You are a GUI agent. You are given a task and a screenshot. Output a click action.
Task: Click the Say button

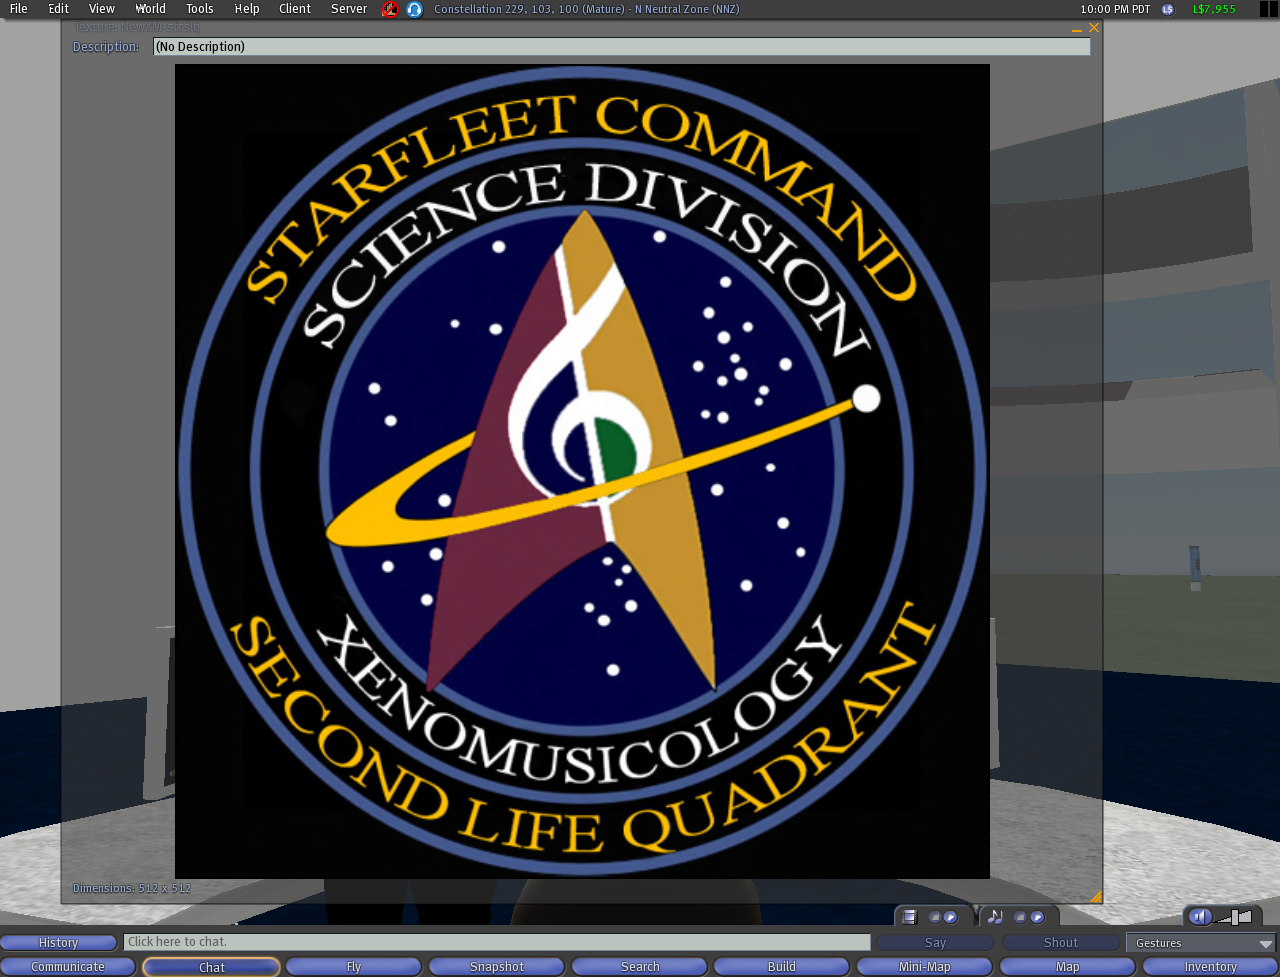935,943
